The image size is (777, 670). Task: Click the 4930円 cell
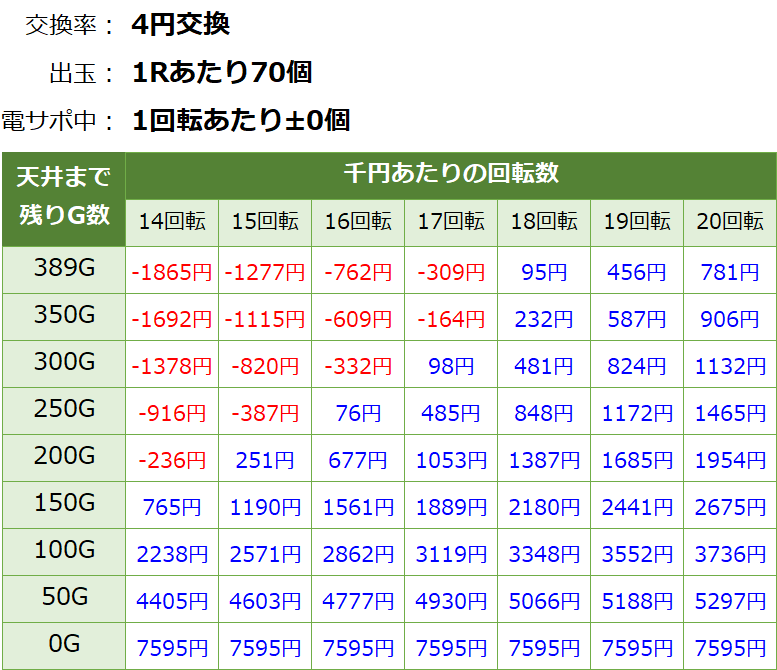tap(451, 599)
